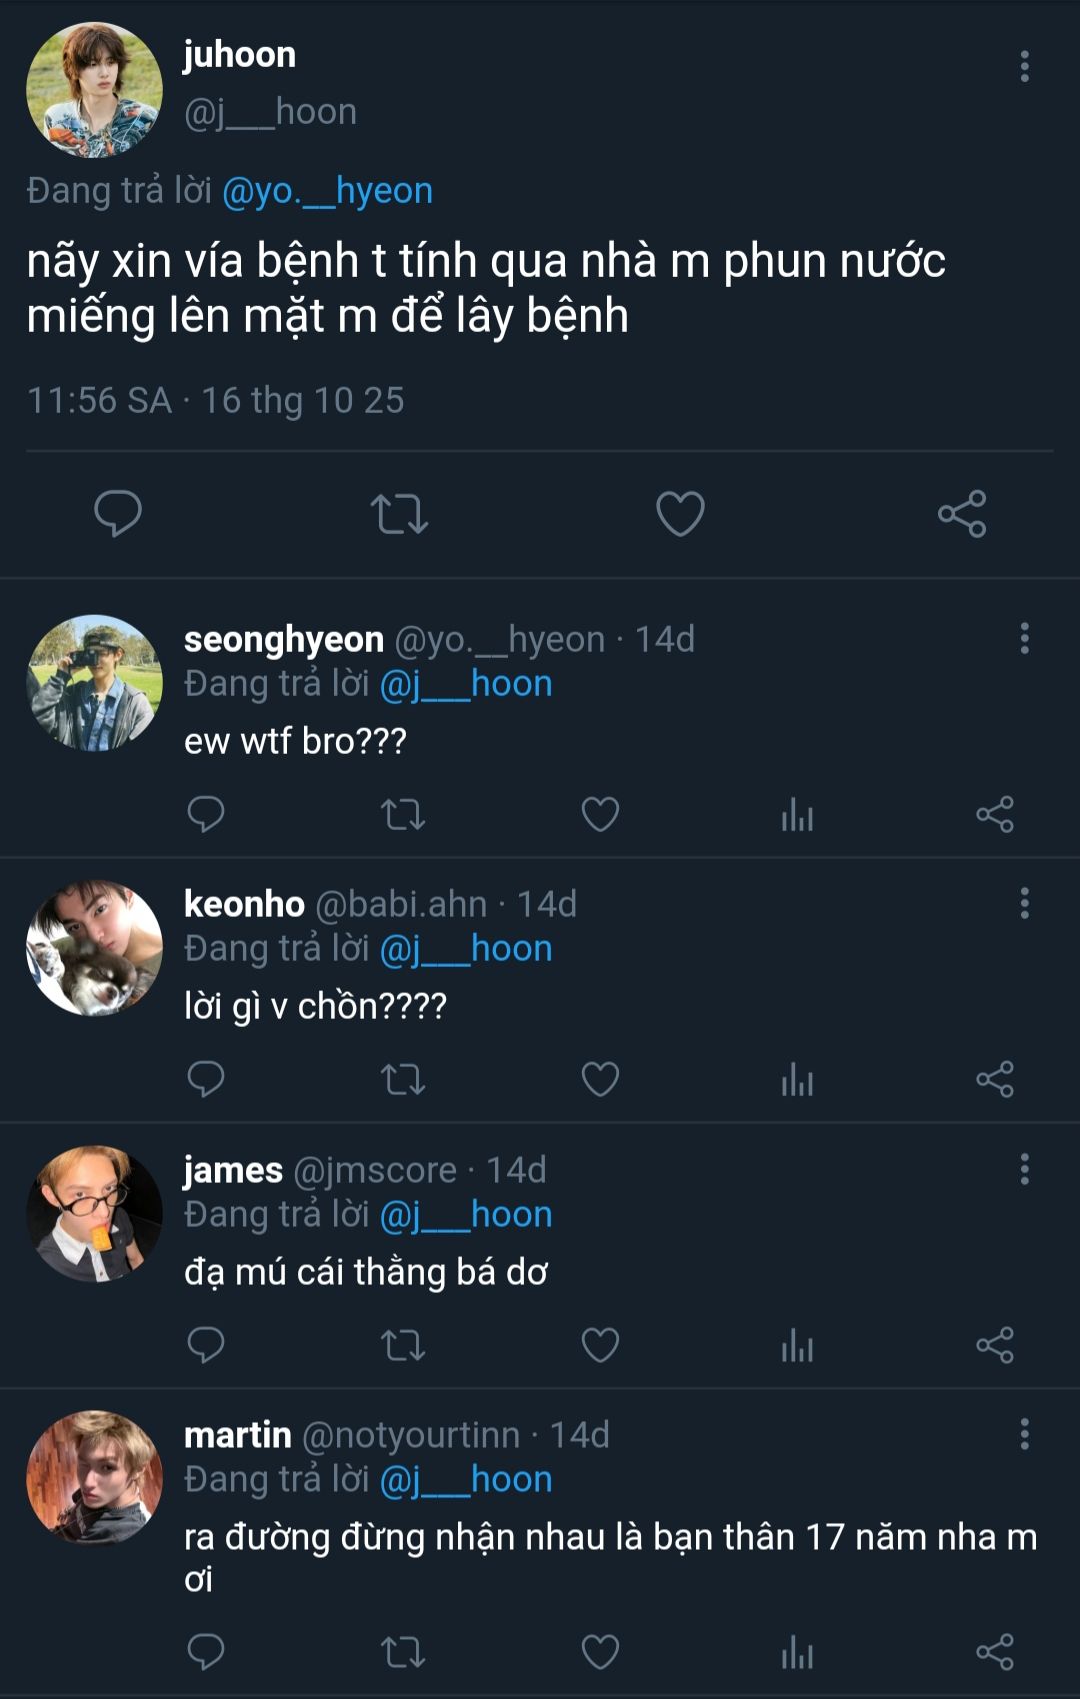
Task: View analytics on james's reply
Action: pyautogui.click(x=797, y=1345)
